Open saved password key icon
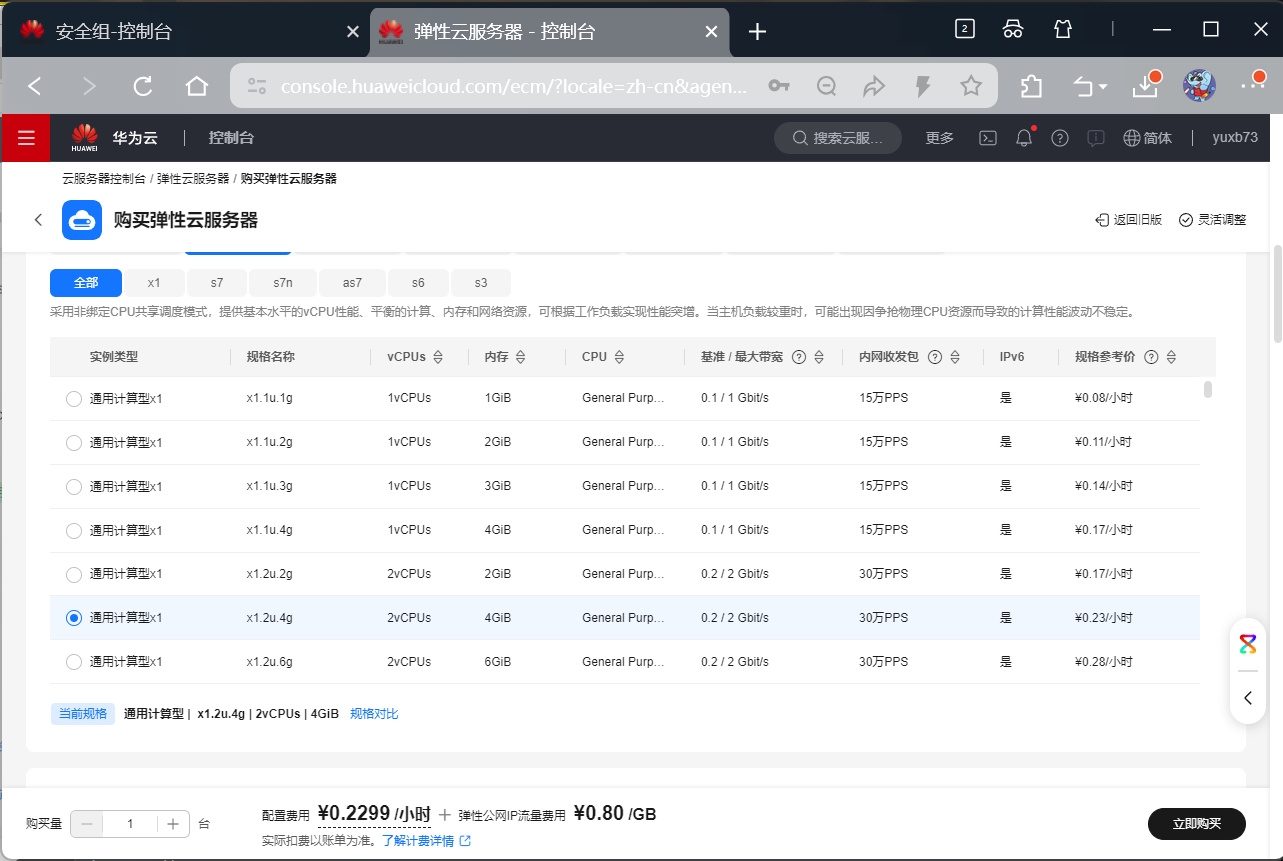Image resolution: width=1283 pixels, height=861 pixels. click(779, 86)
